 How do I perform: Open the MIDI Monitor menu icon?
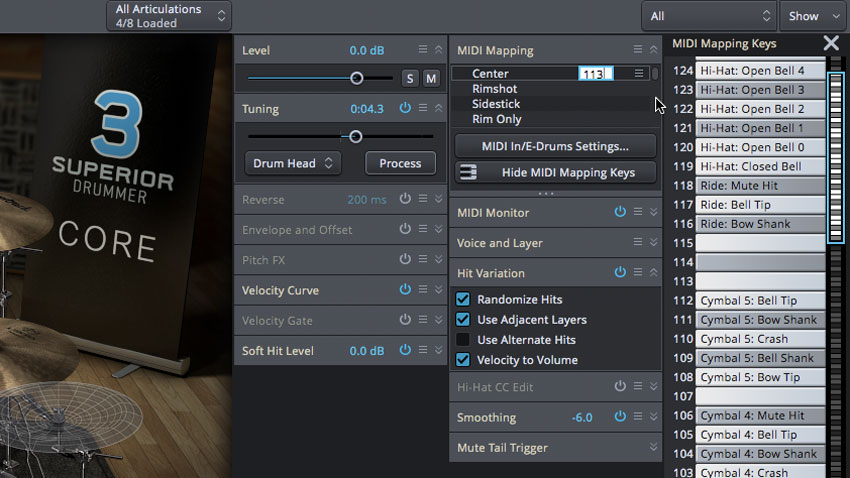pos(638,212)
